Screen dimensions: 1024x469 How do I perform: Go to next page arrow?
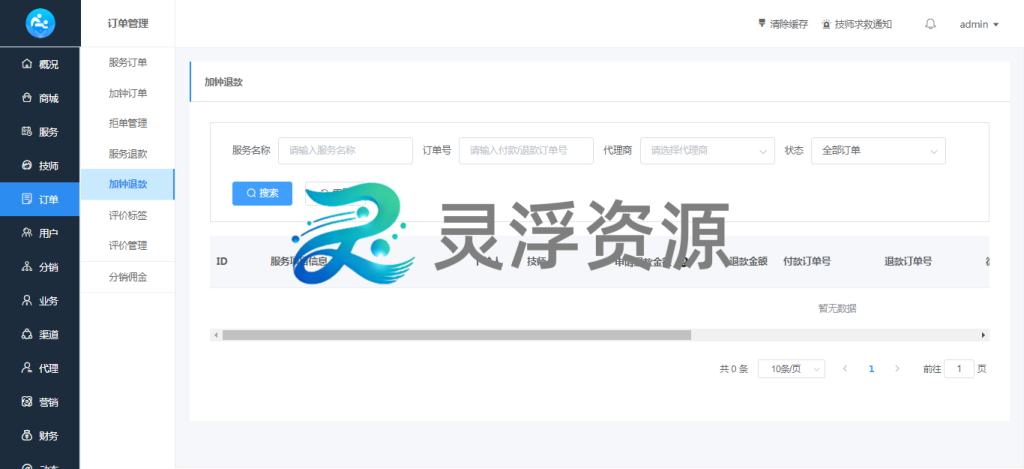pos(897,369)
